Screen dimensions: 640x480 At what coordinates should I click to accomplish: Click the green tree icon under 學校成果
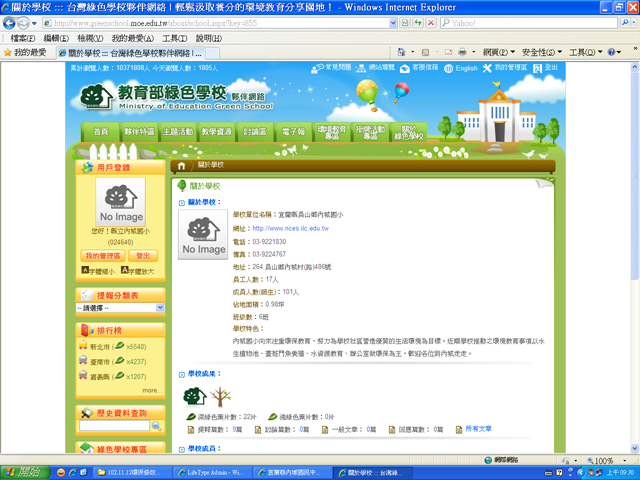click(194, 395)
